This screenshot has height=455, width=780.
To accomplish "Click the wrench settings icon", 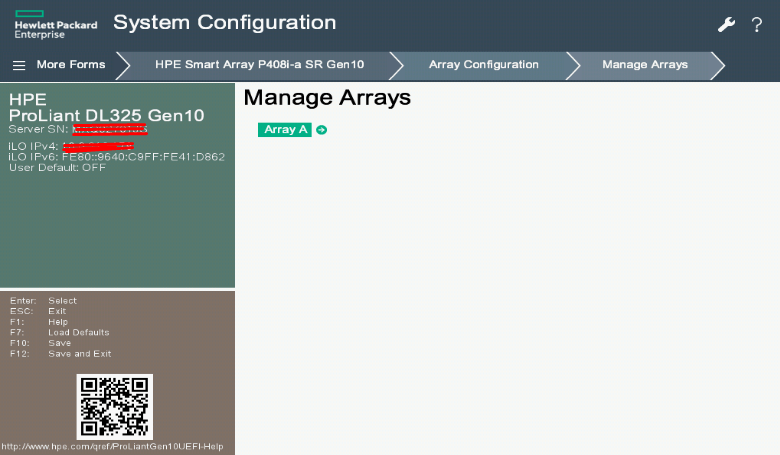I will pos(727,24).
